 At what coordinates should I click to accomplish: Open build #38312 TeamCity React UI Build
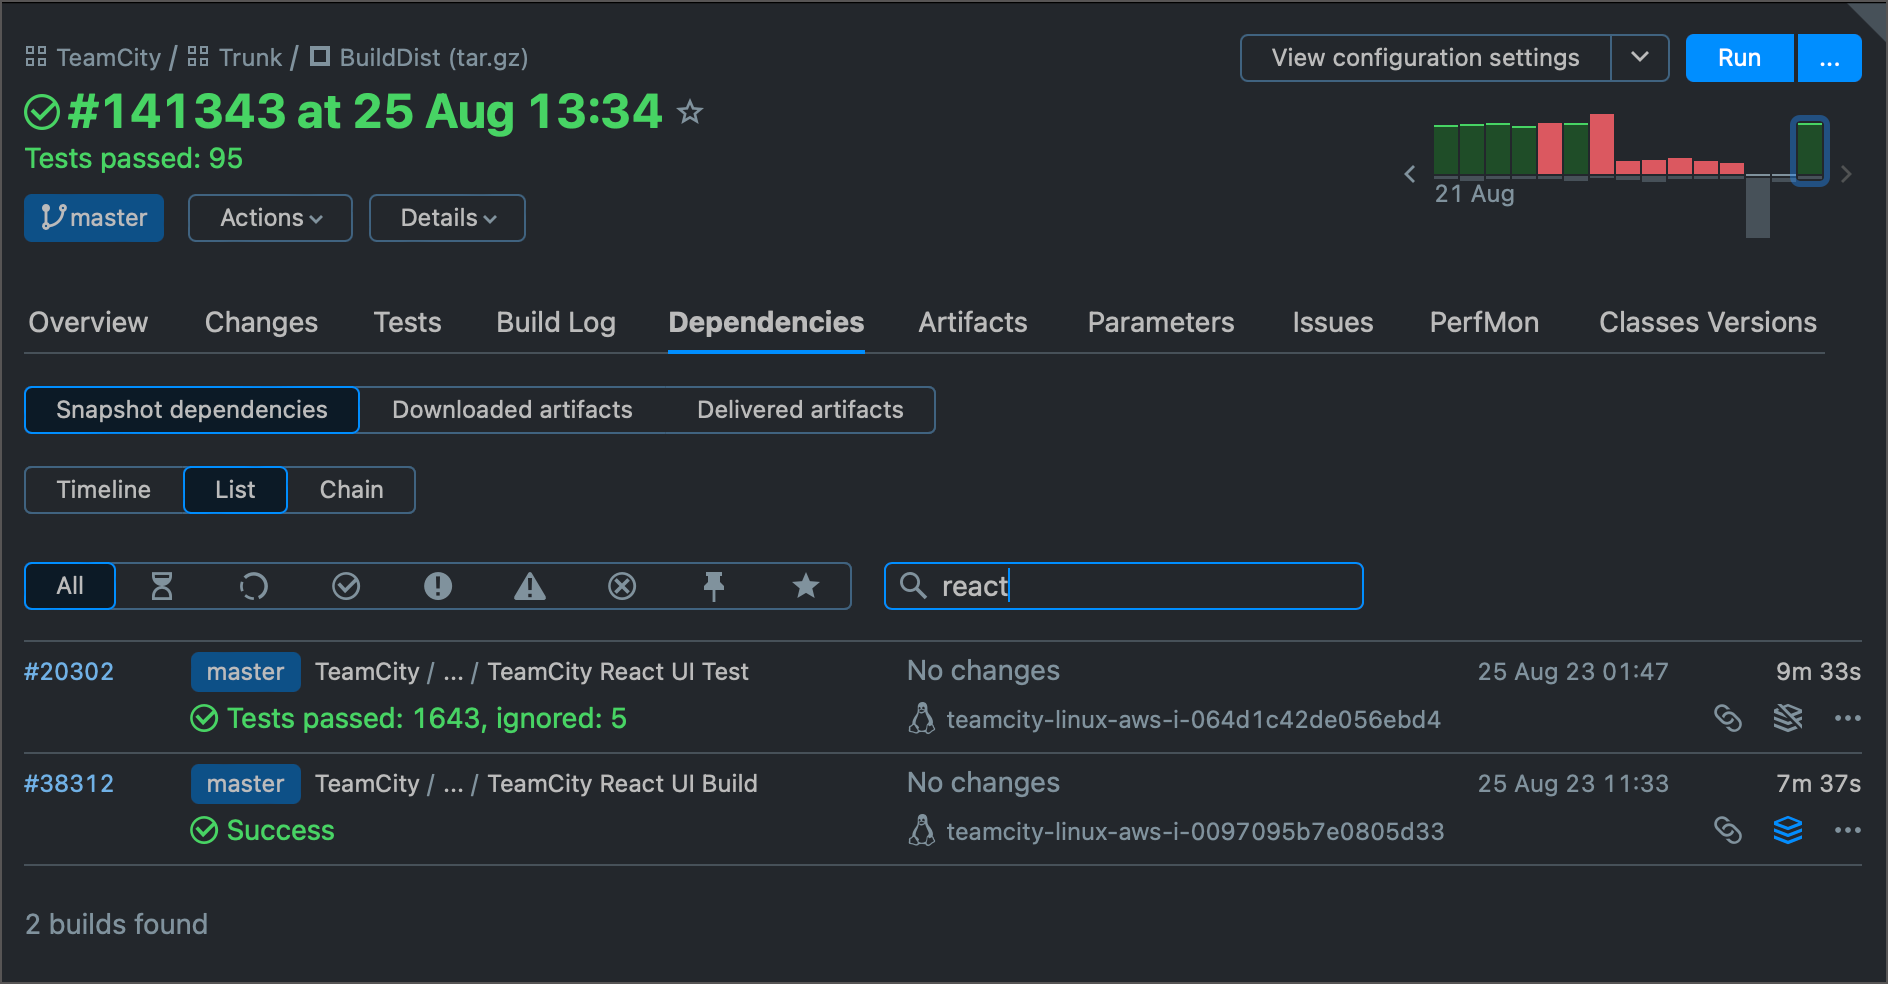[x=622, y=783]
